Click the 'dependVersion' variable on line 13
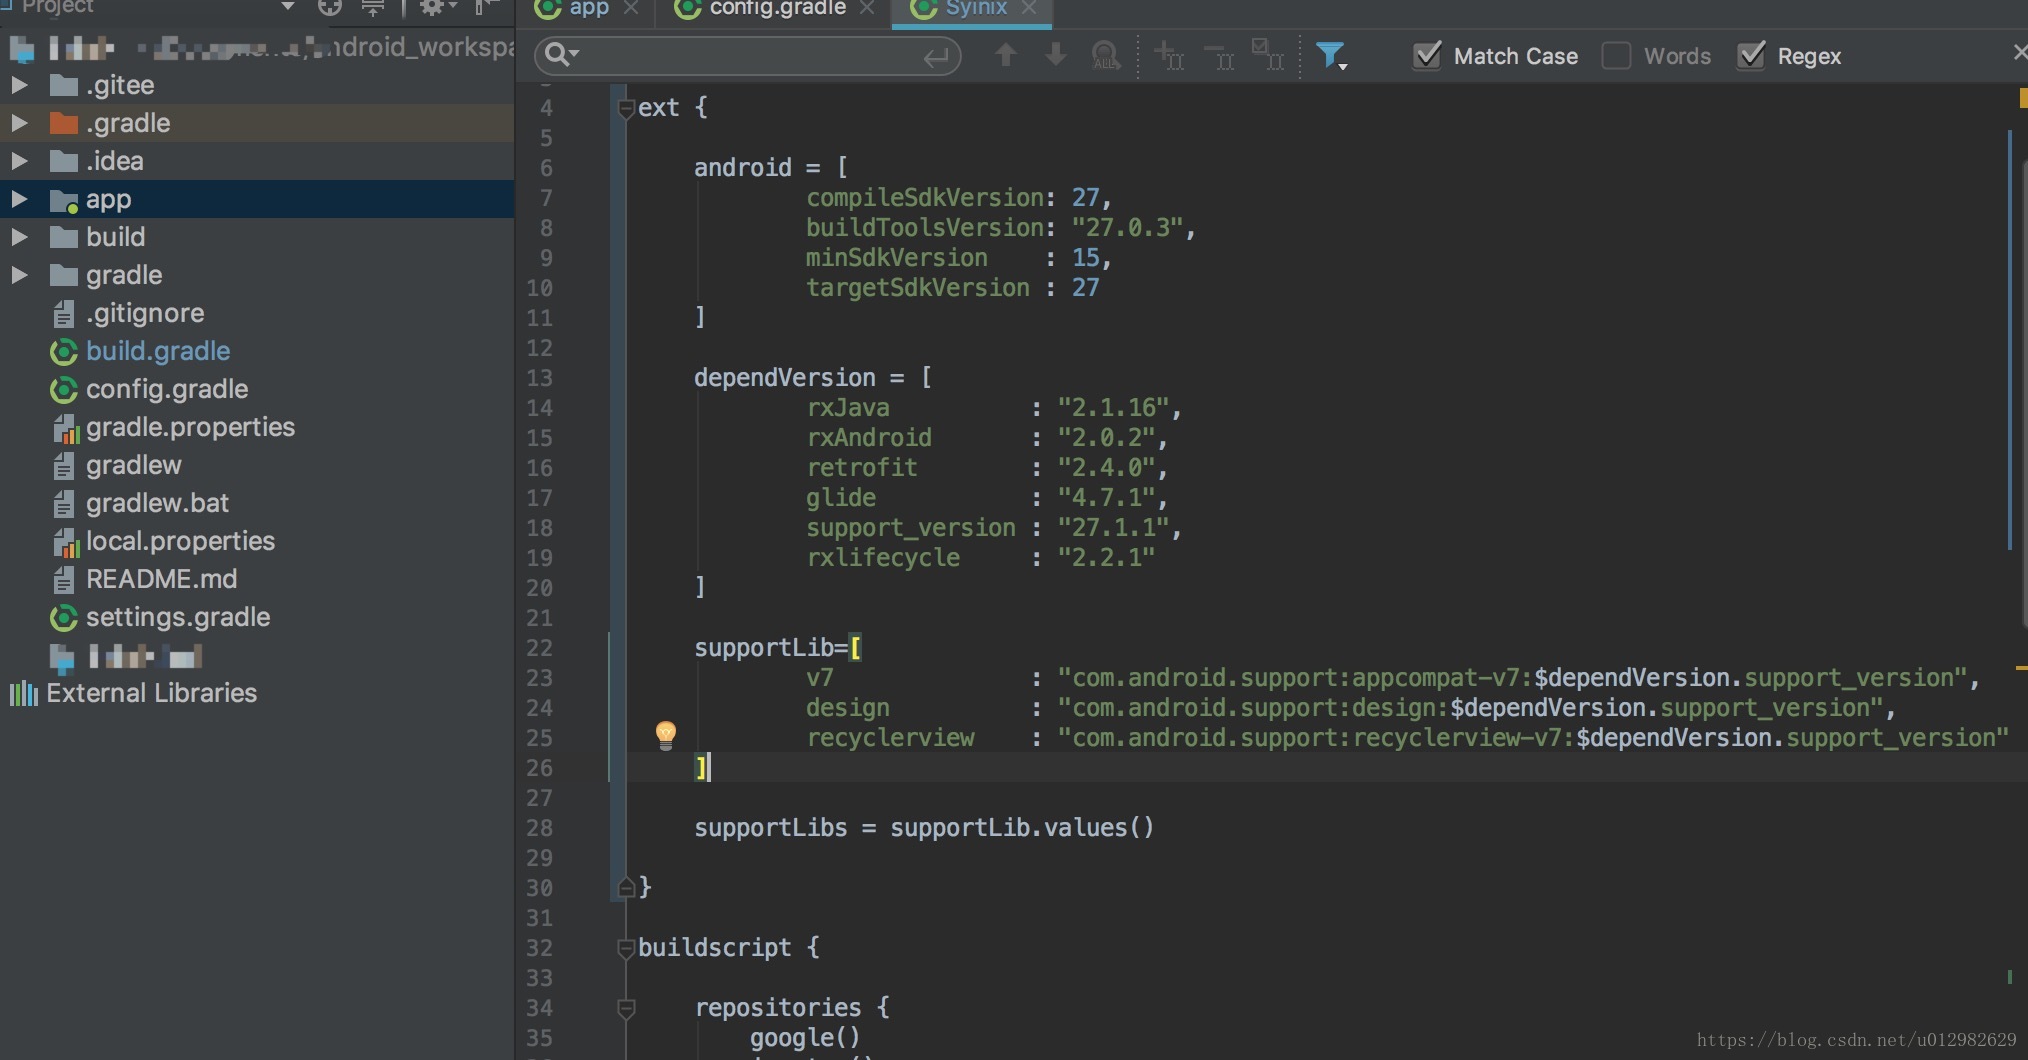Viewport: 2028px width, 1060px height. [785, 378]
